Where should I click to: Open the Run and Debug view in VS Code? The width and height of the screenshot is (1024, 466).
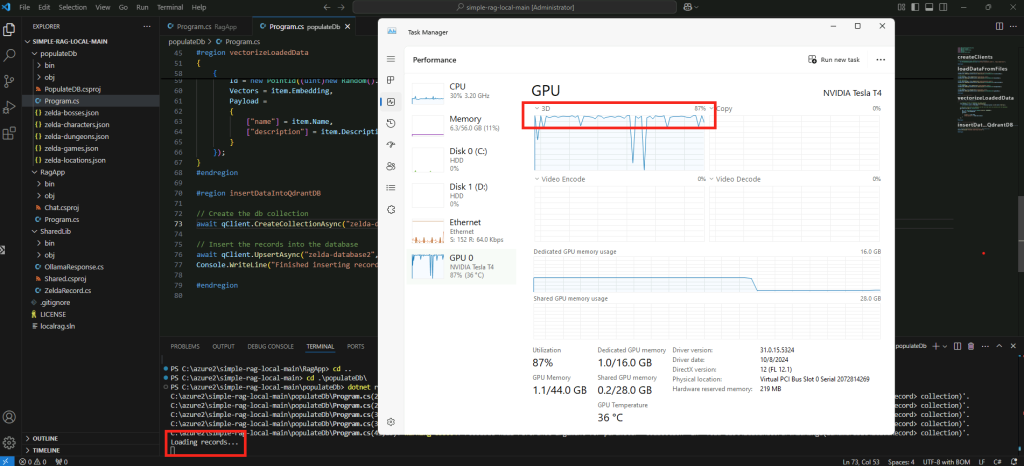coord(9,107)
